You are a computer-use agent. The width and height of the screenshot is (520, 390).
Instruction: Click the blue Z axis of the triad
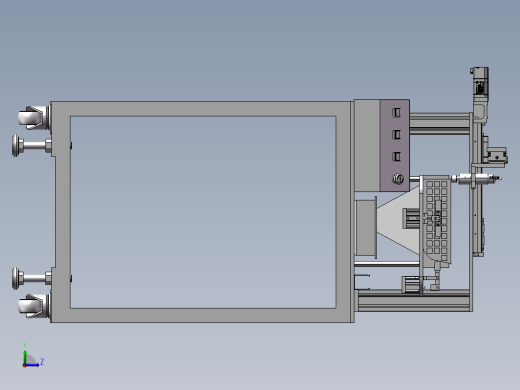click(x=33, y=365)
